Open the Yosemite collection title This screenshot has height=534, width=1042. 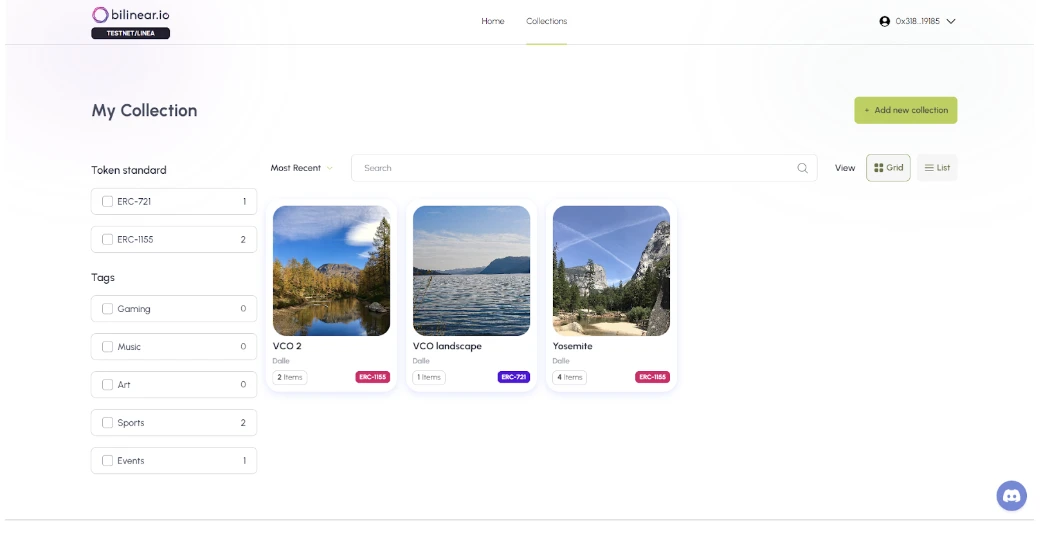pyautogui.click(x=572, y=346)
